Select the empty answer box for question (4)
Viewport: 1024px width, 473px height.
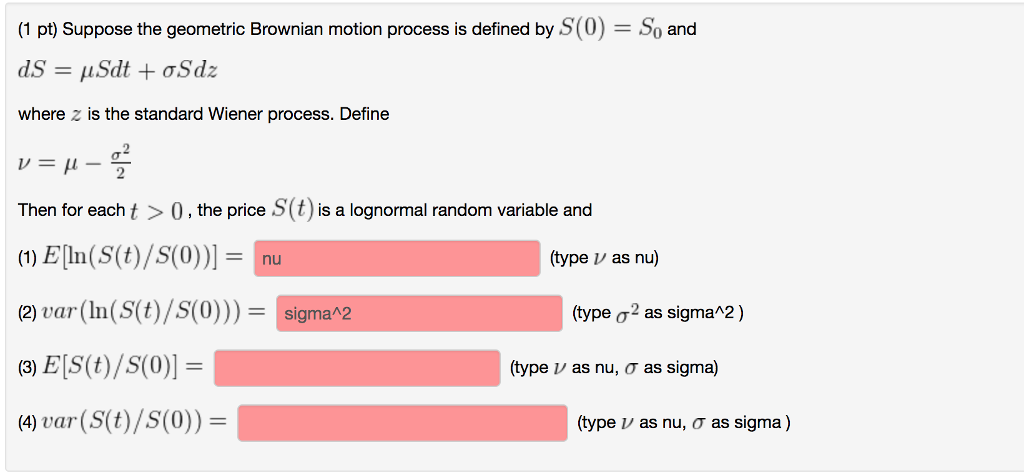(402, 423)
